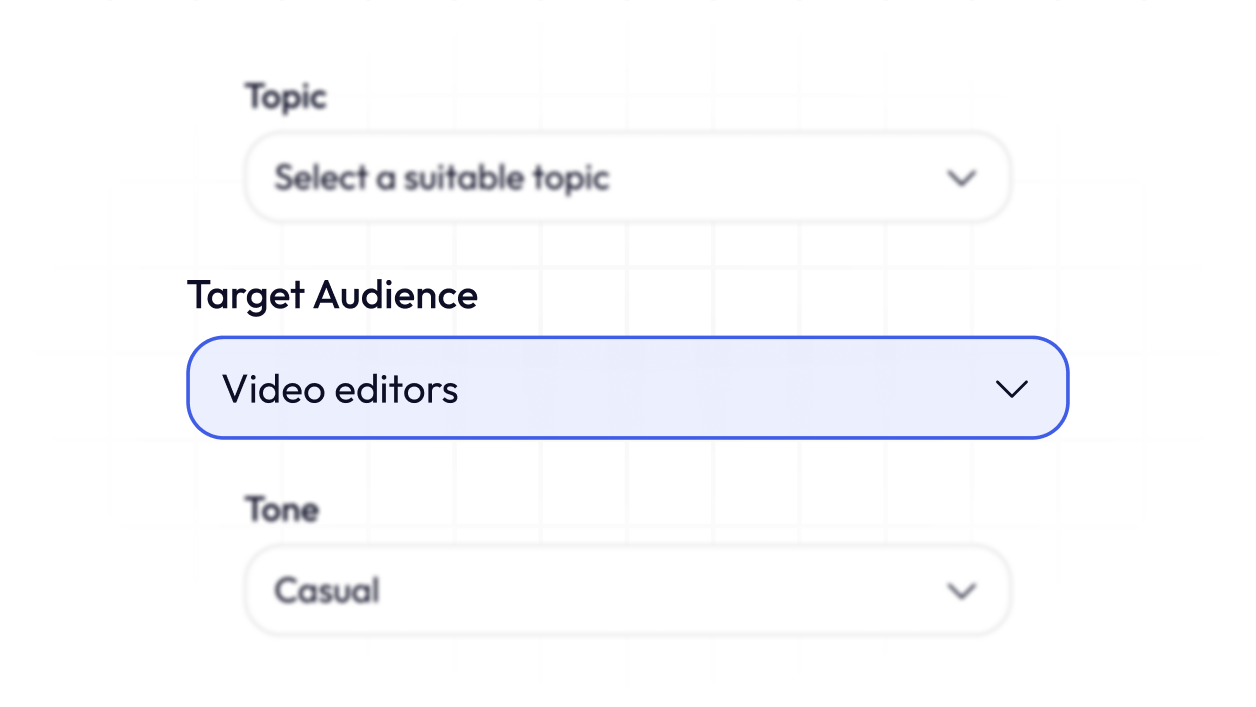Image resolution: width=1256 pixels, height=707 pixels.
Task: Click empty middle area of Target Audience field
Action: [720, 389]
